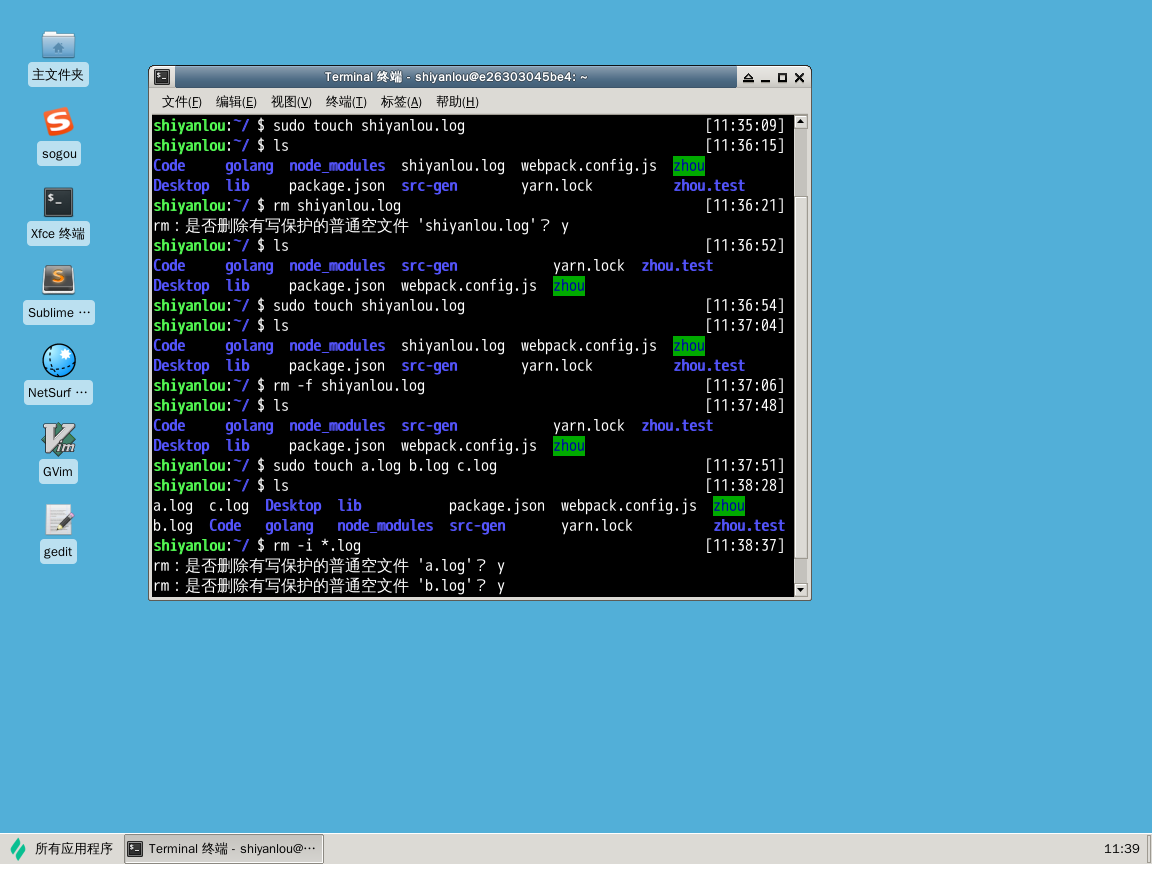This screenshot has height=896, width=1152.
Task: Show the 帮助(H) menu
Action: coord(457,102)
